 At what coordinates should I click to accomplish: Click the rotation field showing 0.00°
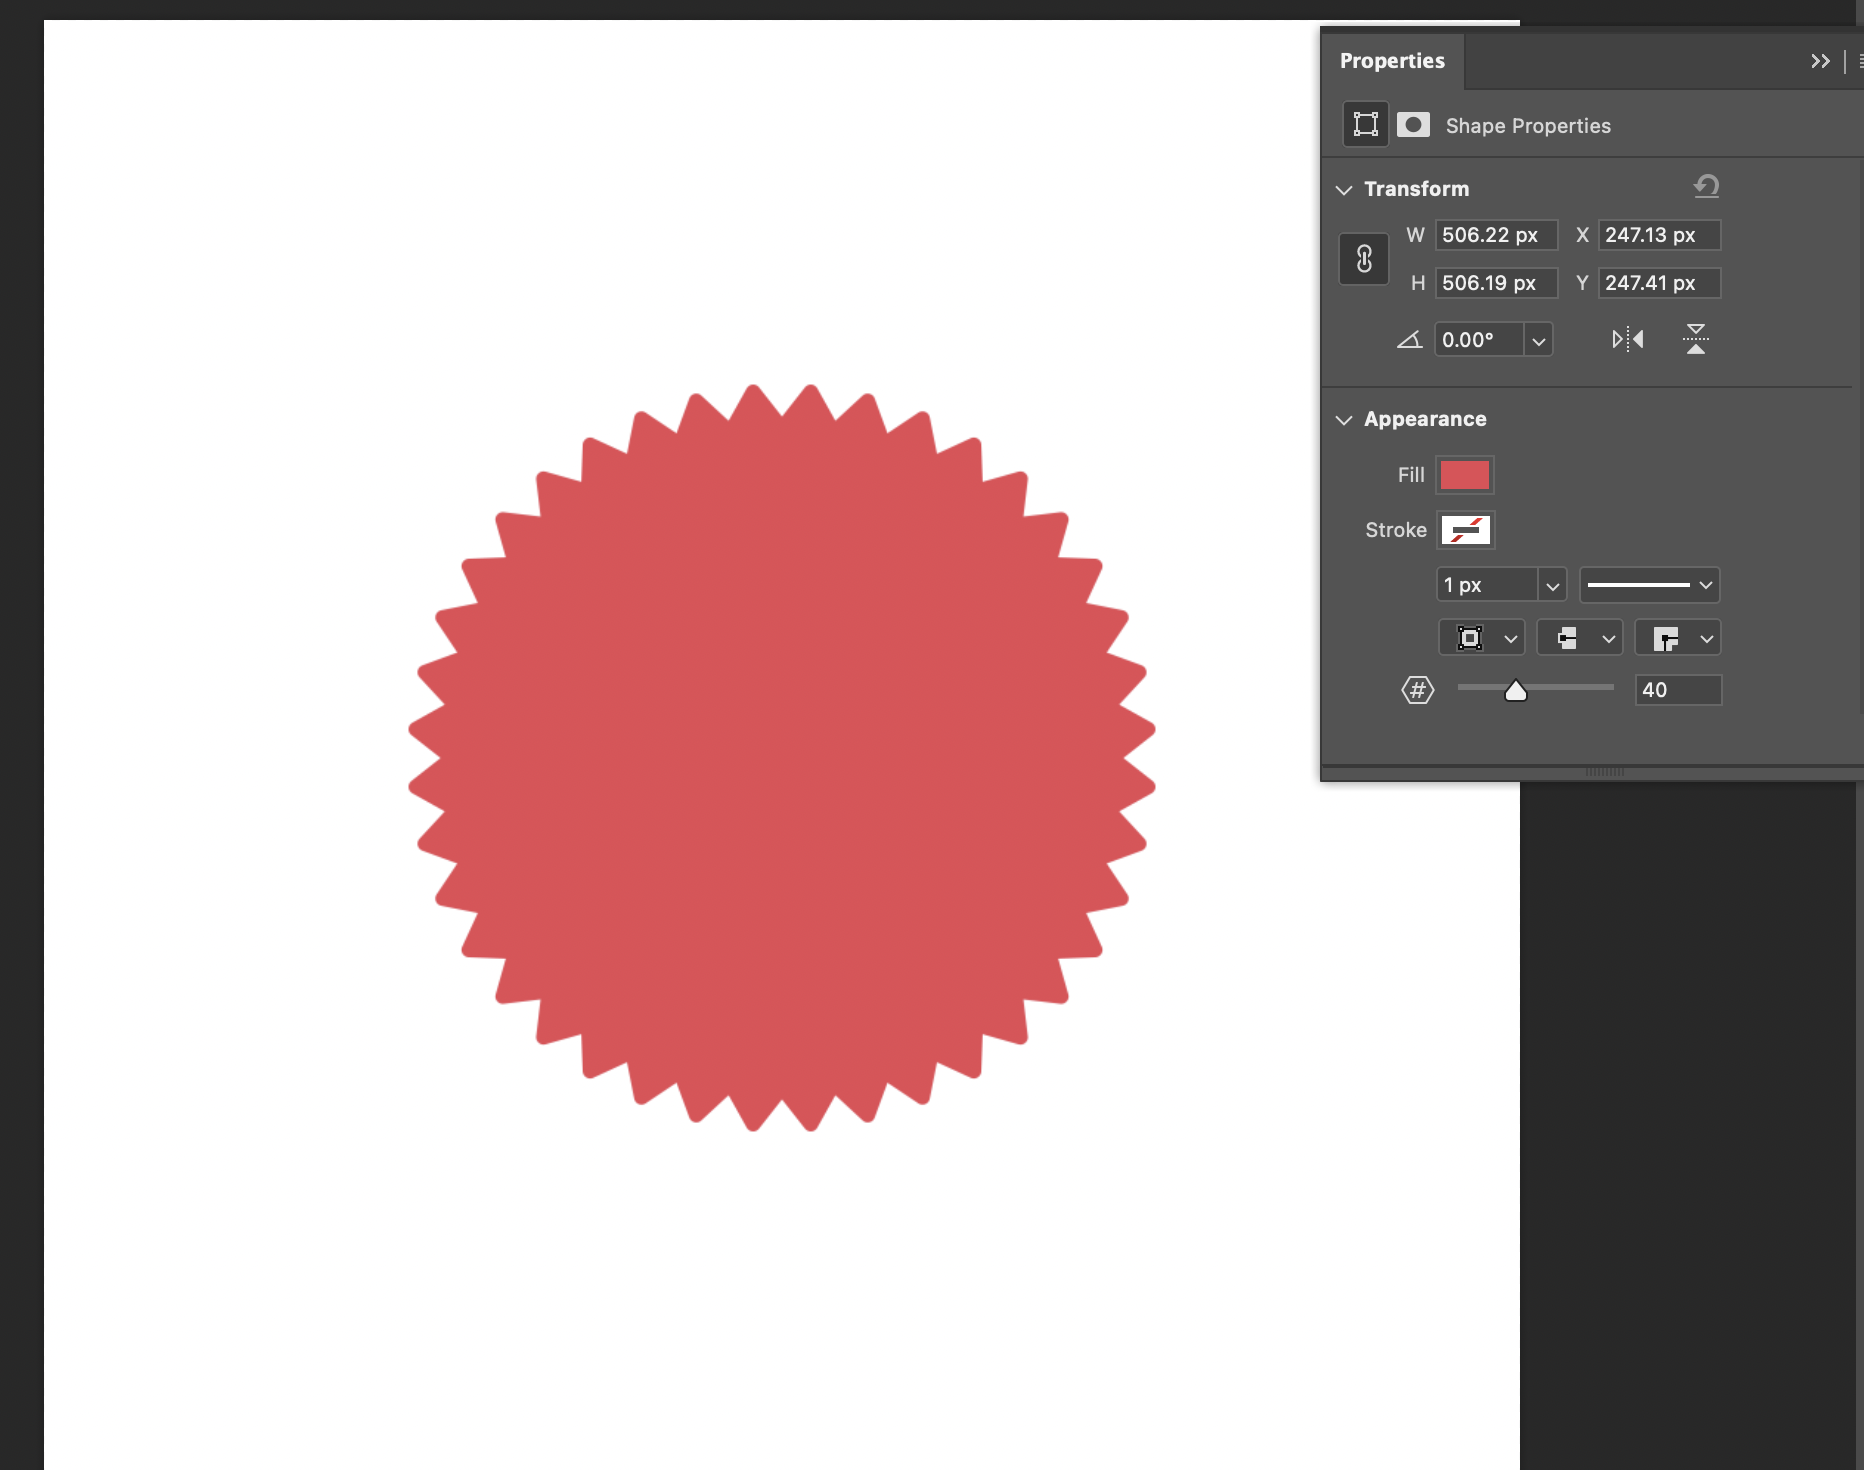[x=1479, y=340]
